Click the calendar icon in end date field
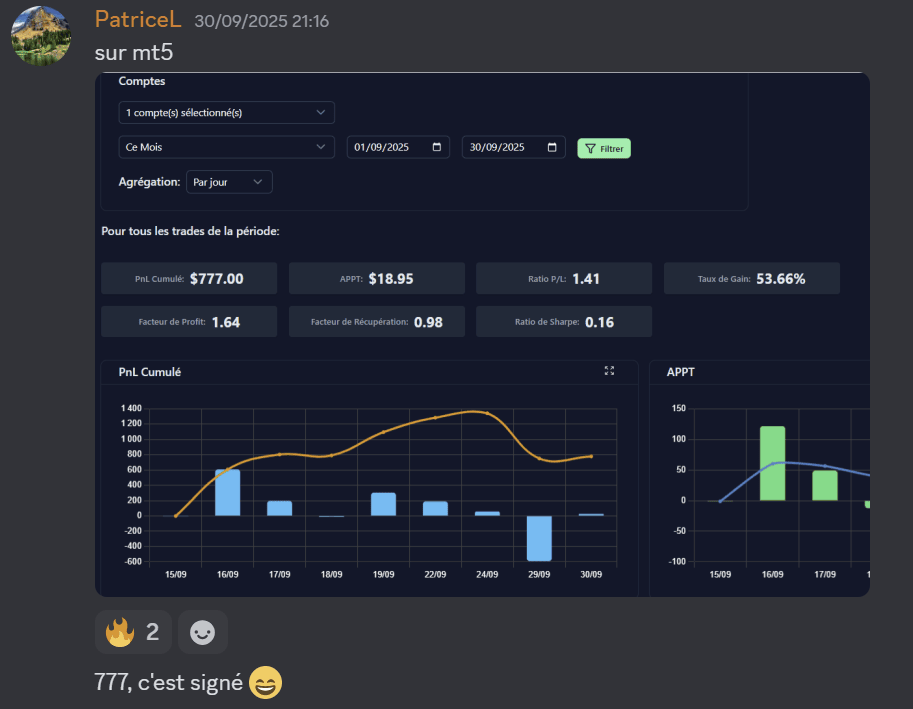This screenshot has width=913, height=709. coord(552,148)
